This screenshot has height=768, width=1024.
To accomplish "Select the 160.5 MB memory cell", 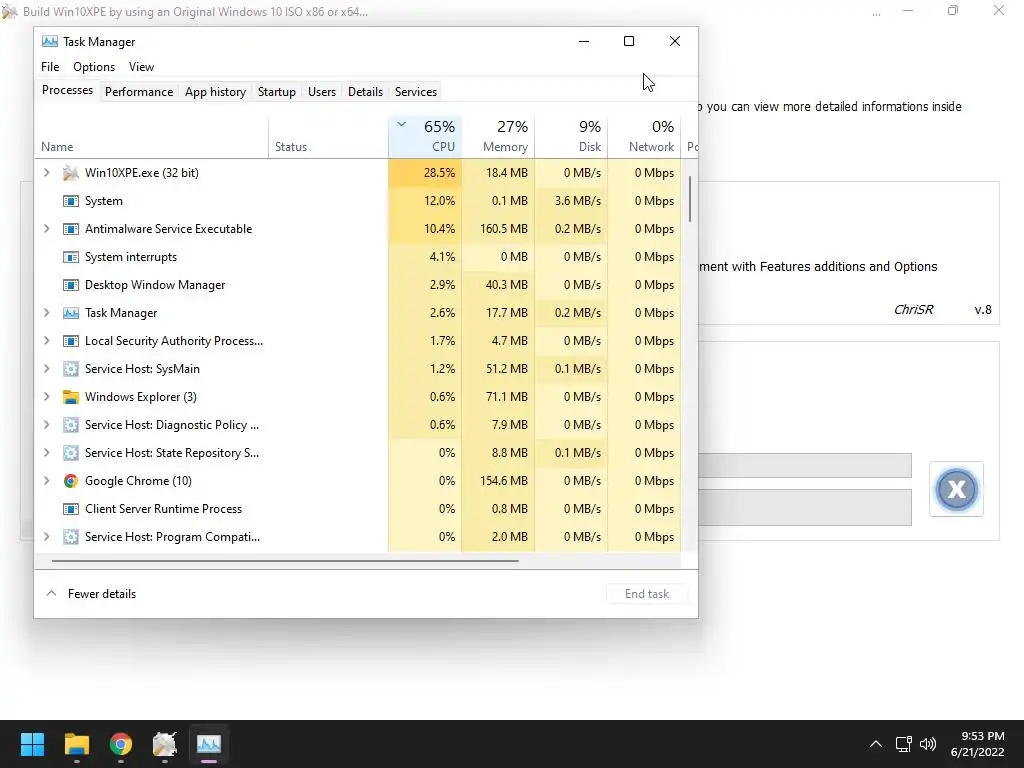I will [498, 229].
